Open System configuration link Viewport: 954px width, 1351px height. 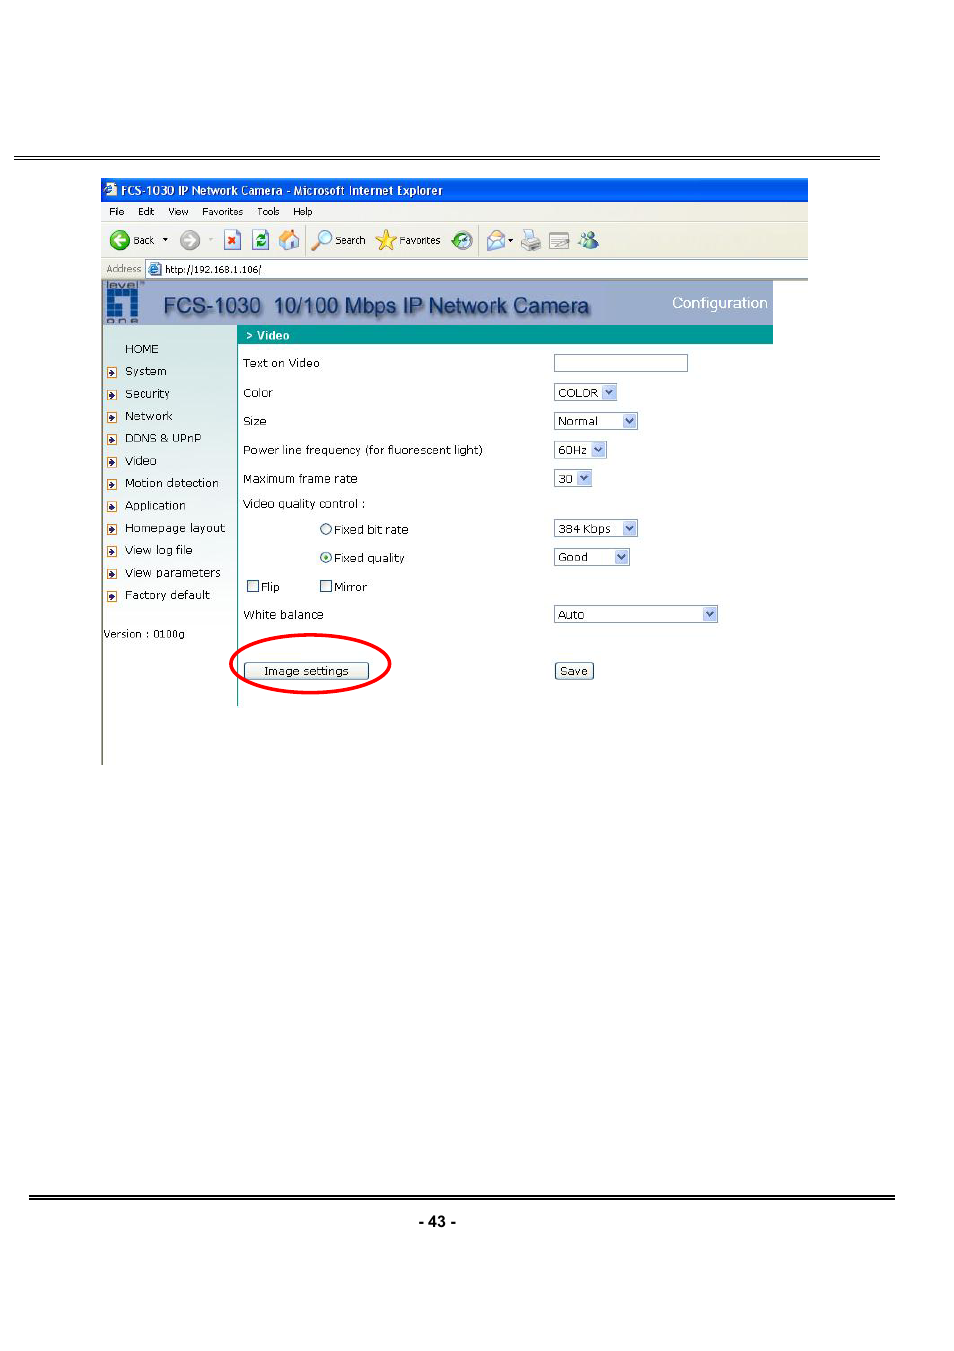(x=146, y=371)
